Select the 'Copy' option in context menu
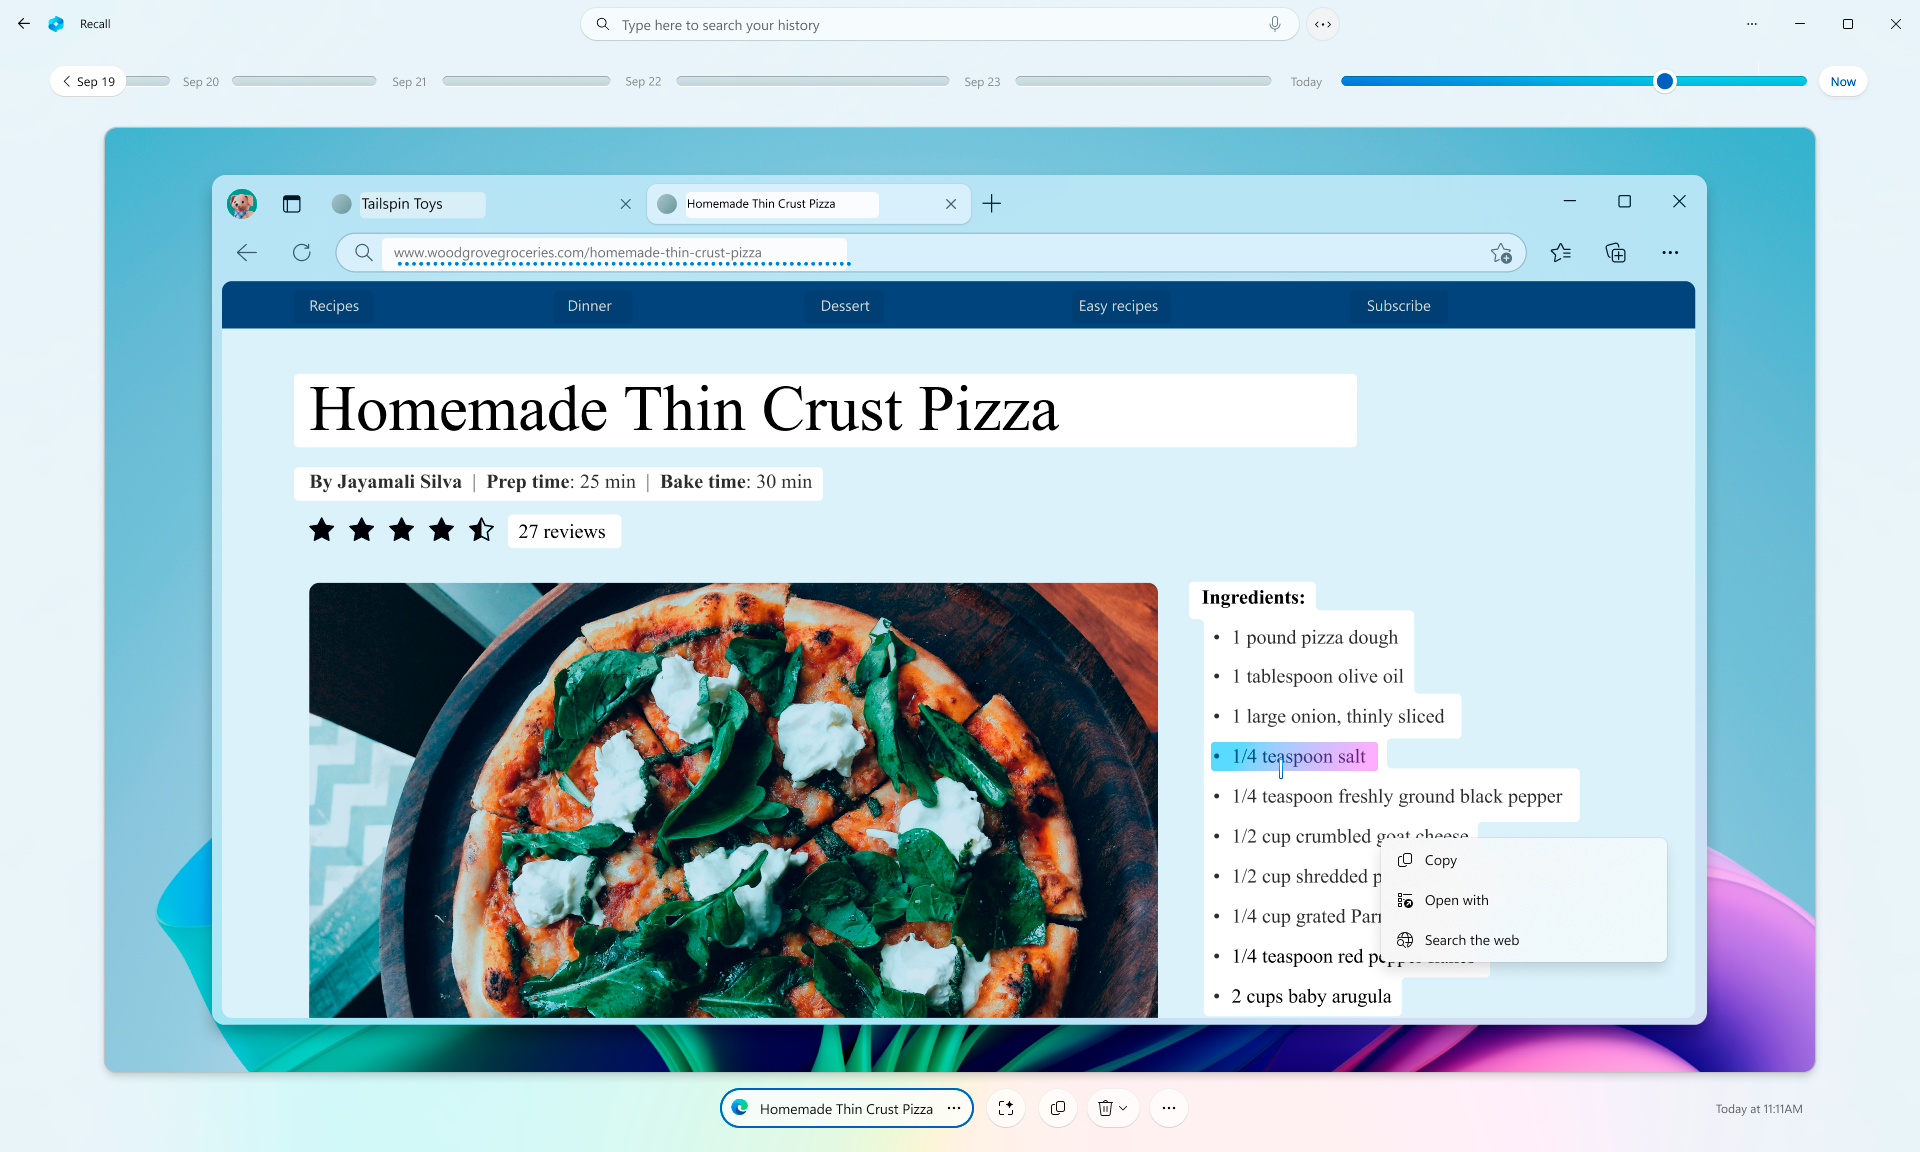This screenshot has height=1152, width=1920. point(1440,859)
